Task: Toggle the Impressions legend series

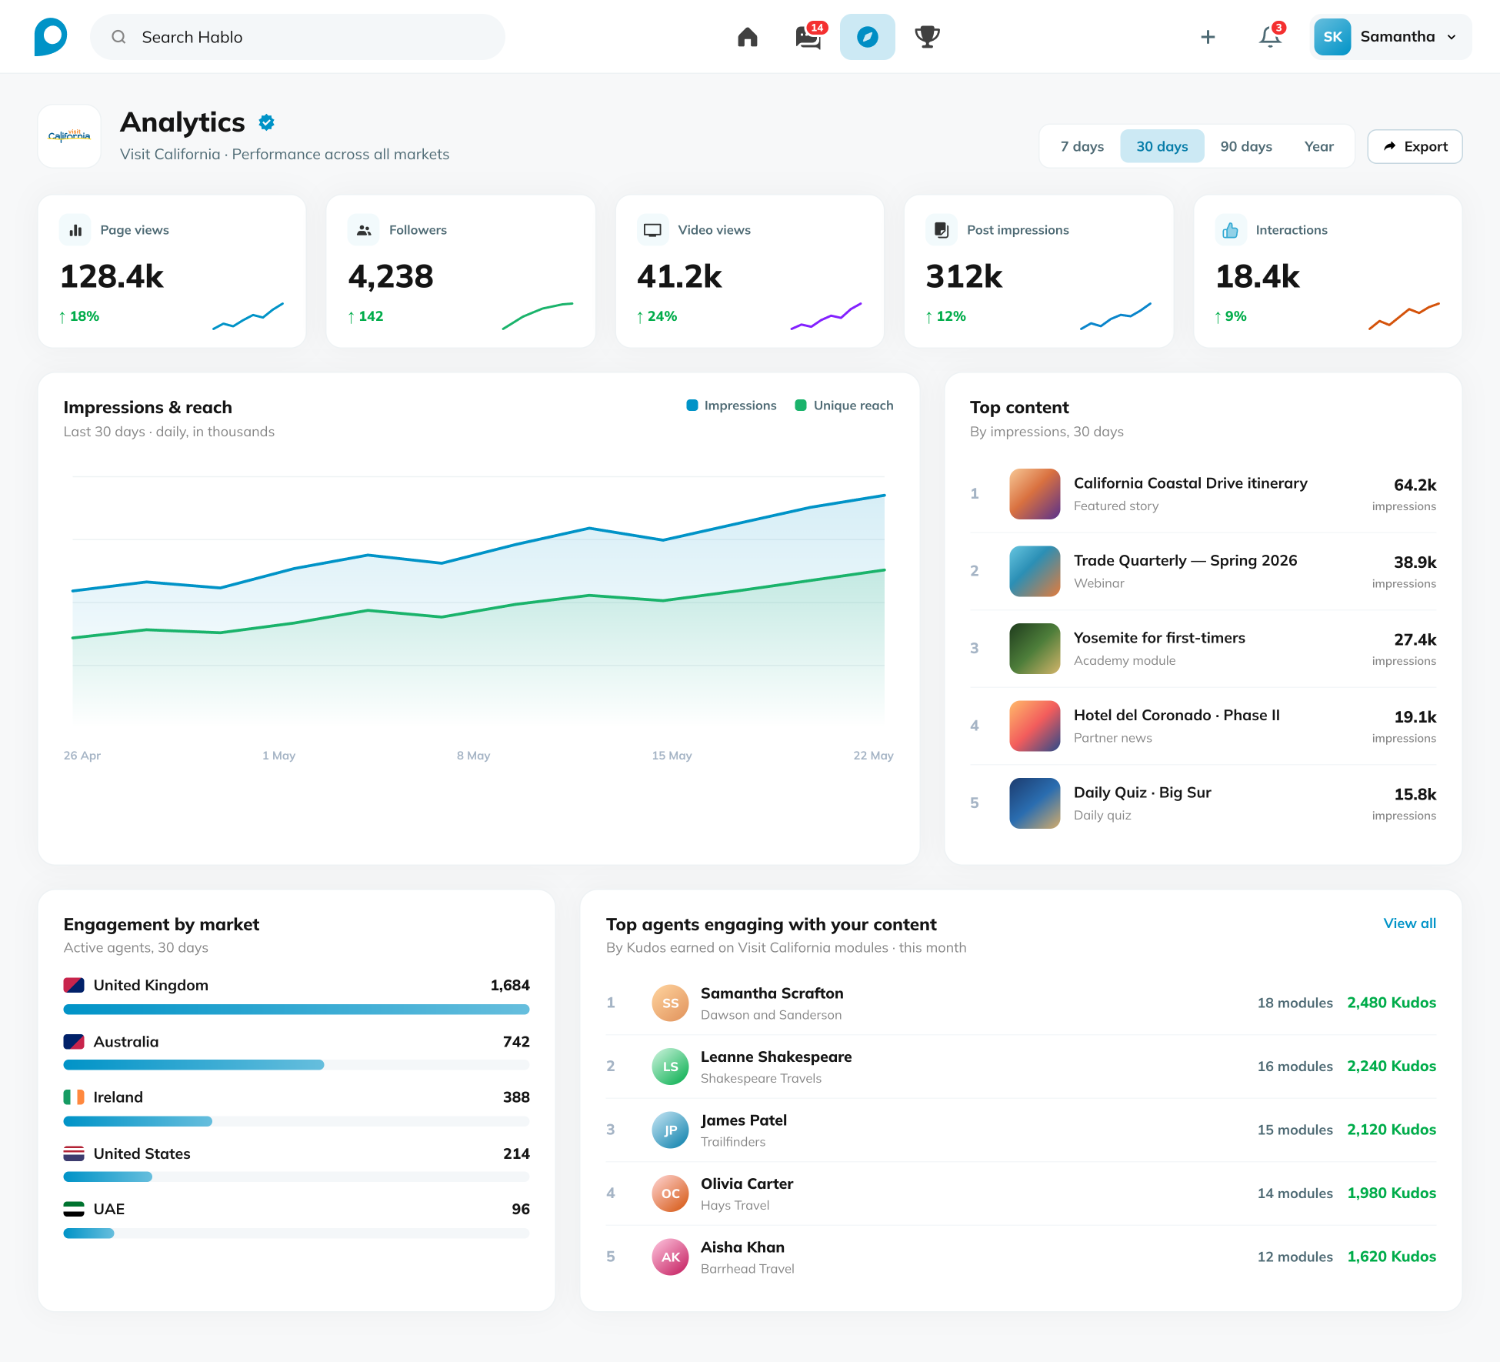Action: 731,405
